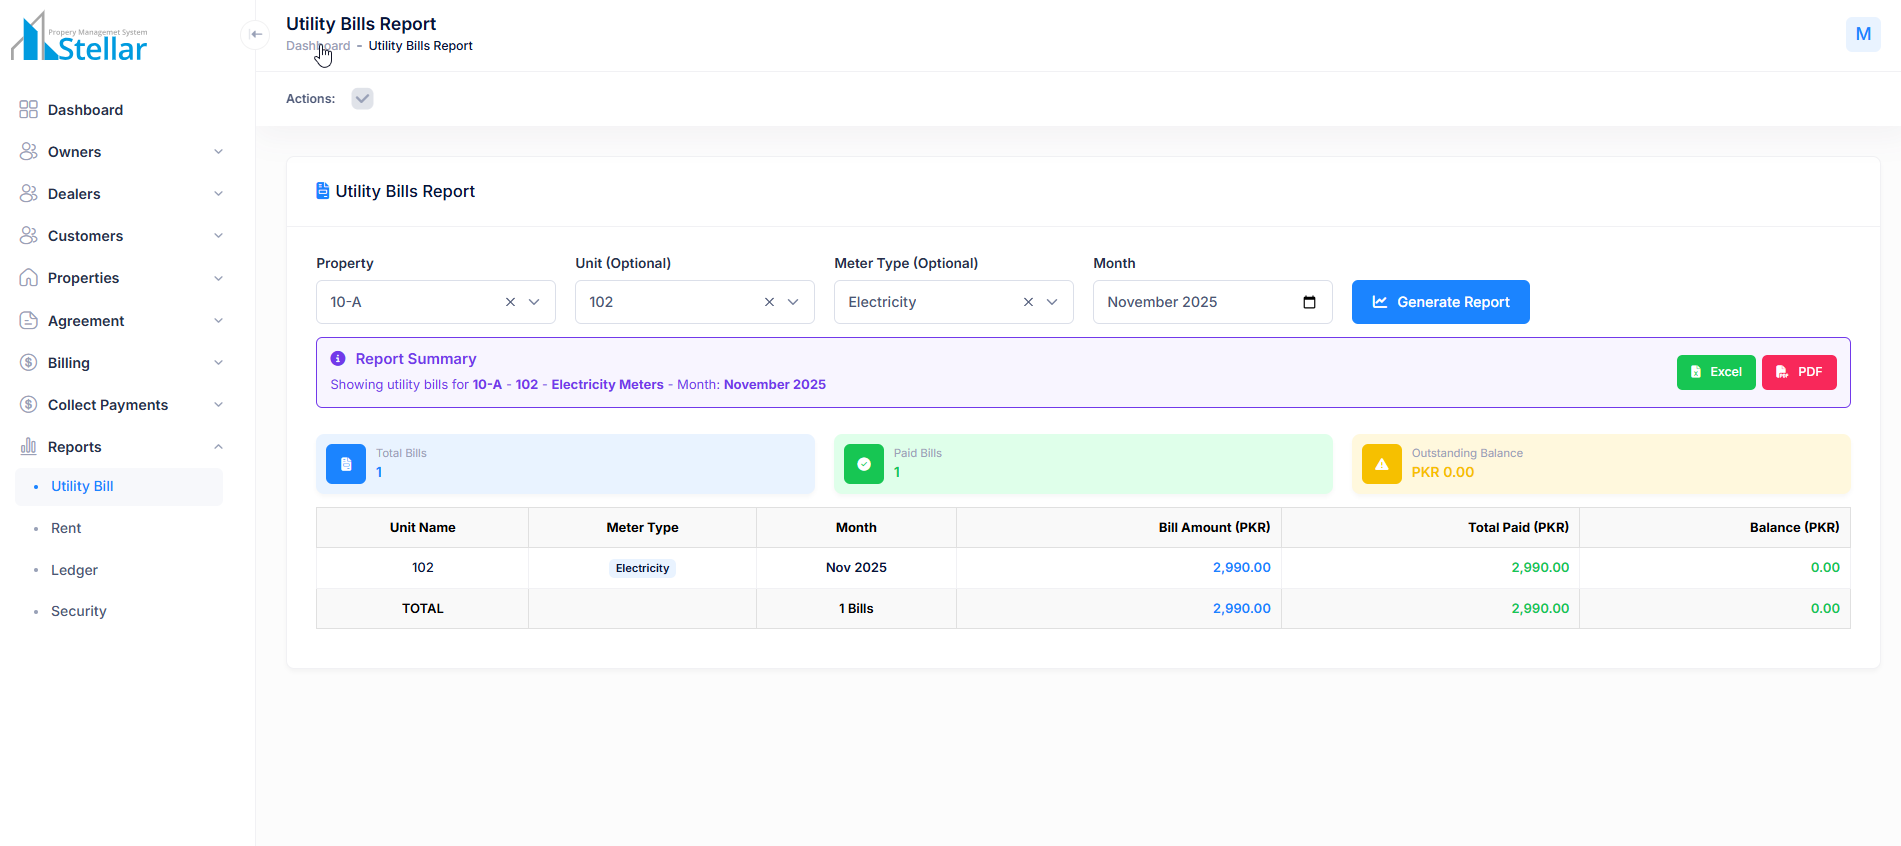The height and width of the screenshot is (846, 1901).
Task: Click the Stellar logo
Action: [80, 38]
